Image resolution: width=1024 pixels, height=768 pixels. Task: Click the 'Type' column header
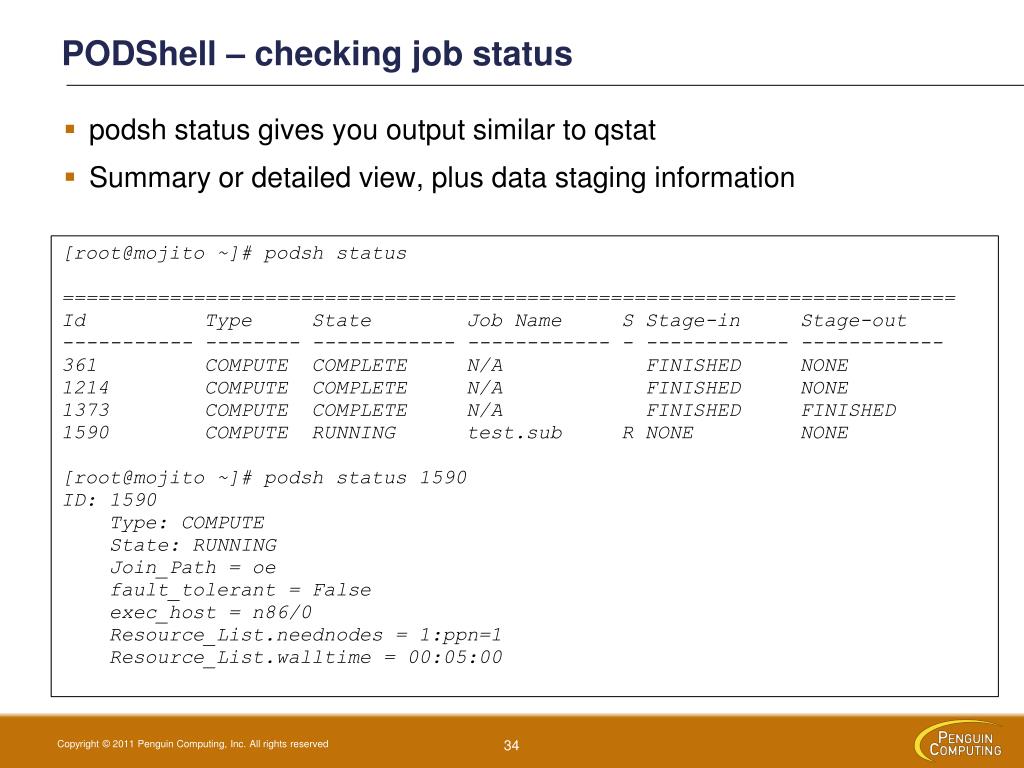tap(229, 321)
